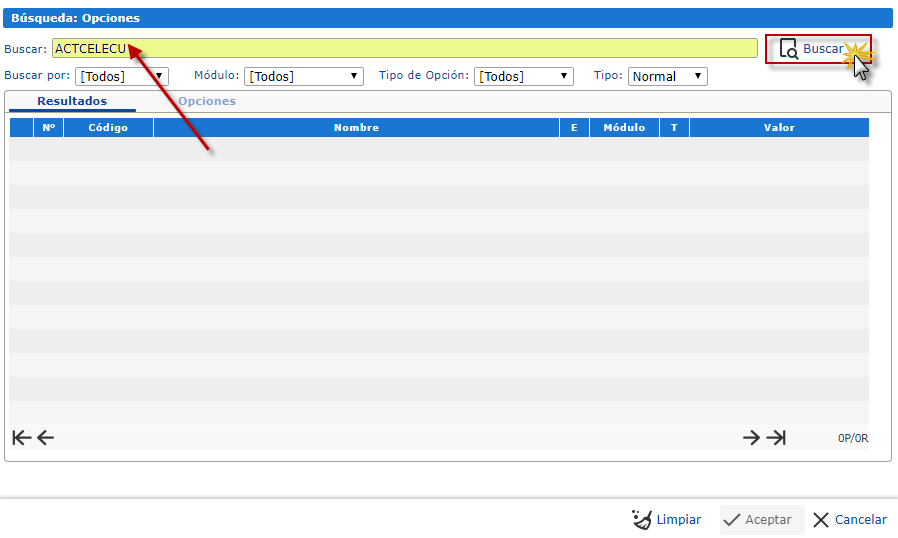The width and height of the screenshot is (898, 538).
Task: Select the first empty results row
Action: click(x=438, y=149)
